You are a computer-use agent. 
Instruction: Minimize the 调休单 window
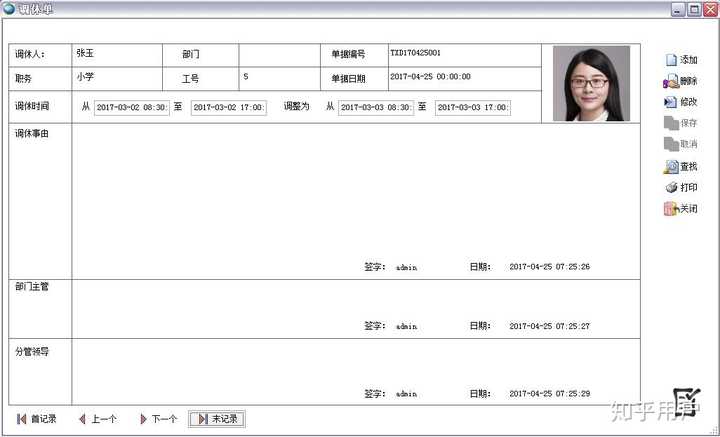(x=678, y=9)
